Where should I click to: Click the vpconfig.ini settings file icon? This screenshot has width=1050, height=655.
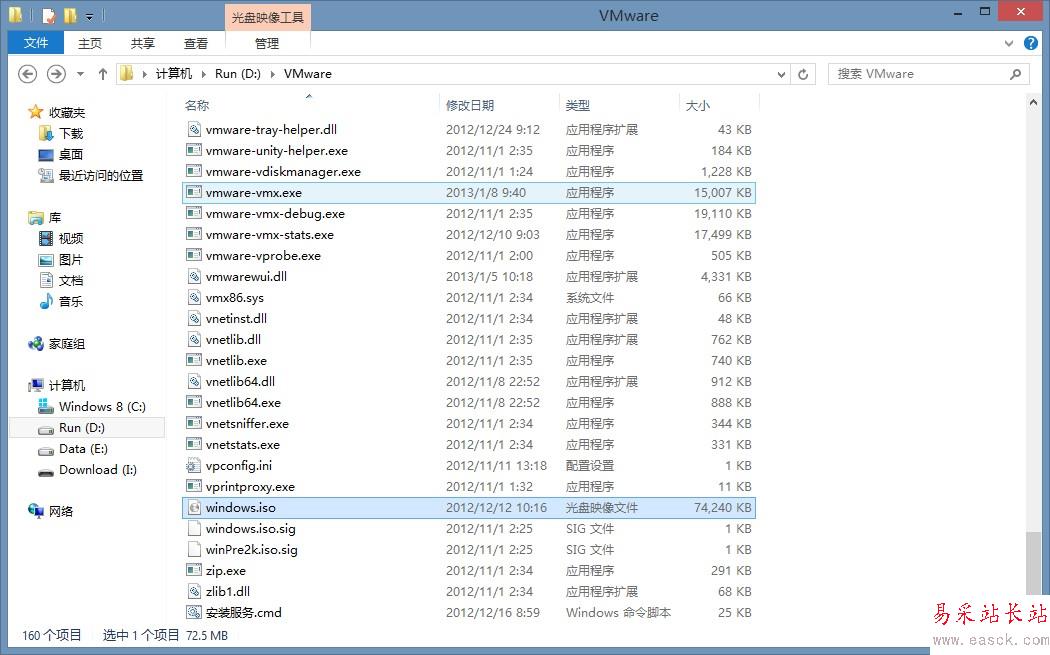point(194,465)
